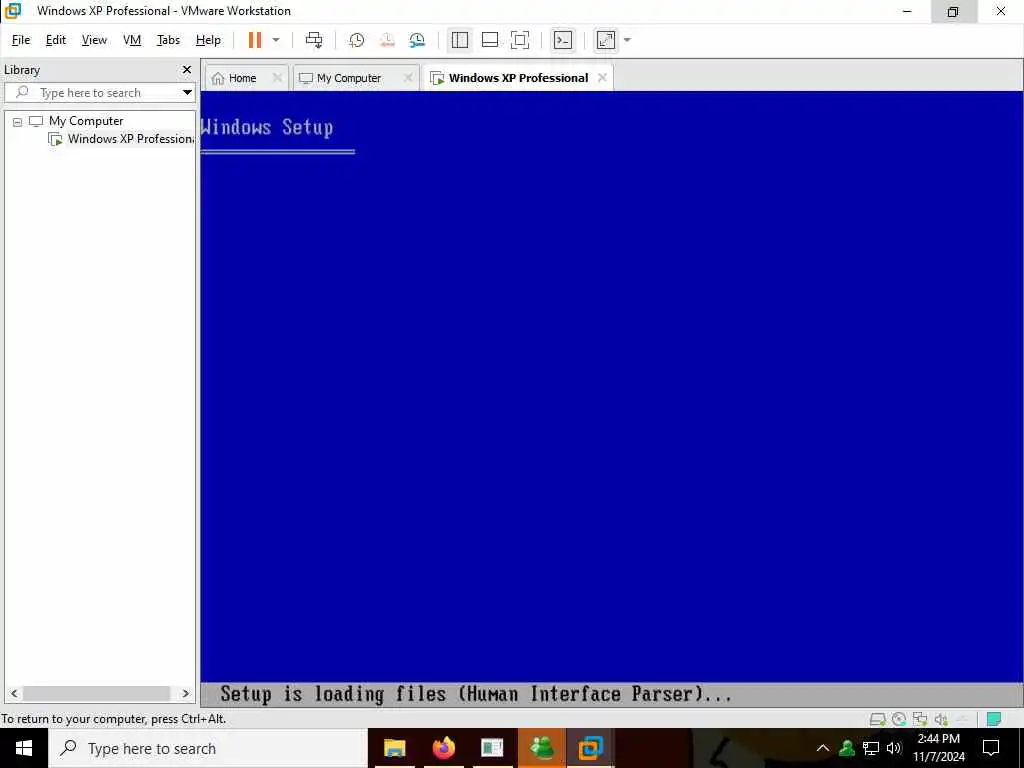
Task: Expand the power options dropdown arrow
Action: [276, 40]
